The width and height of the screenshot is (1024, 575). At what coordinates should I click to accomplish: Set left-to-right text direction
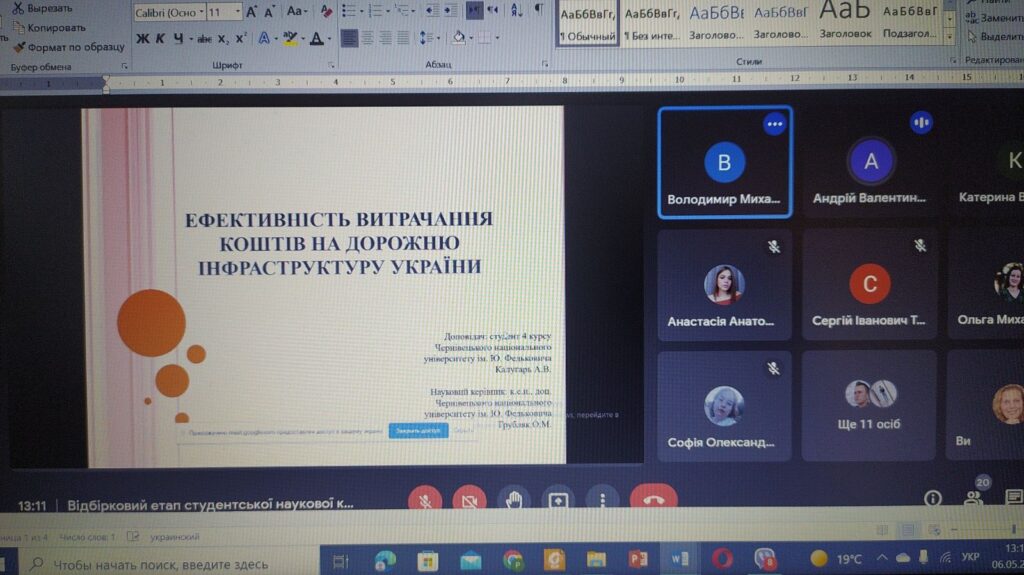474,10
